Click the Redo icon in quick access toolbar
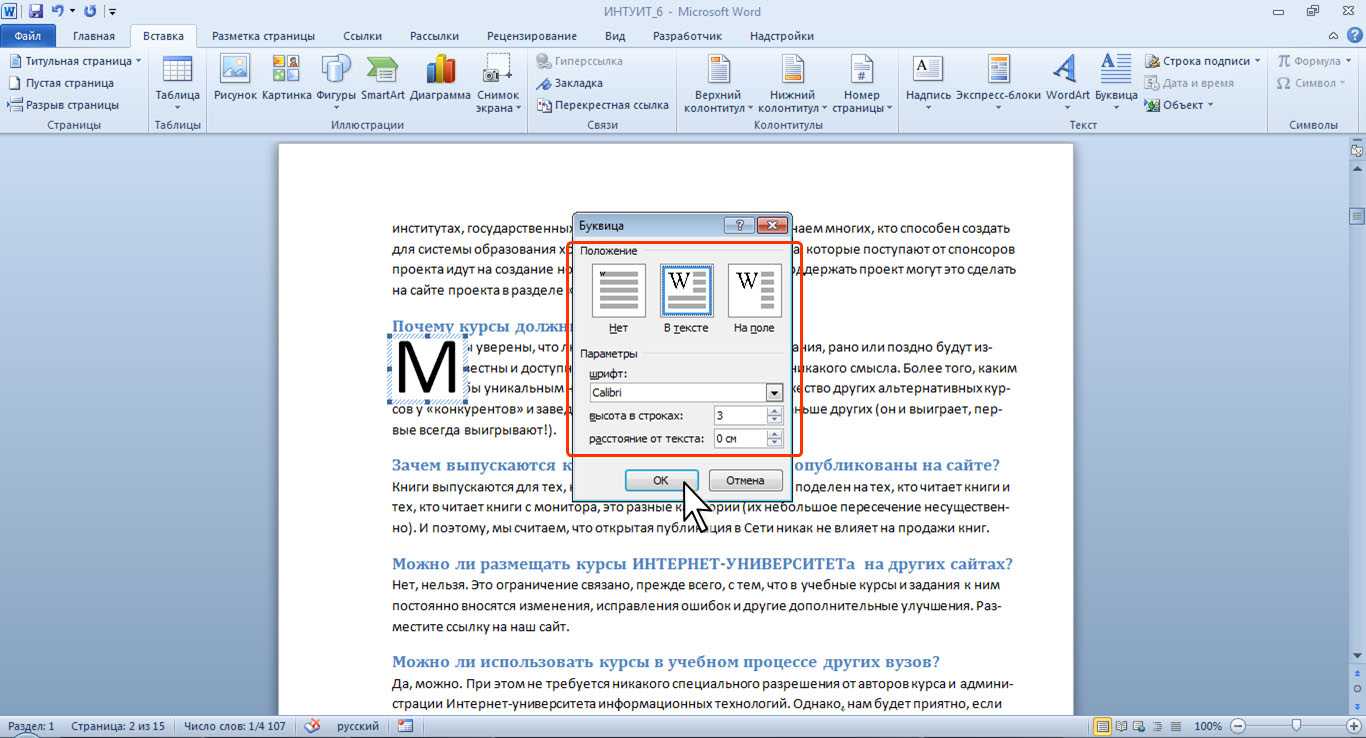The image size is (1366, 738). 91,12
